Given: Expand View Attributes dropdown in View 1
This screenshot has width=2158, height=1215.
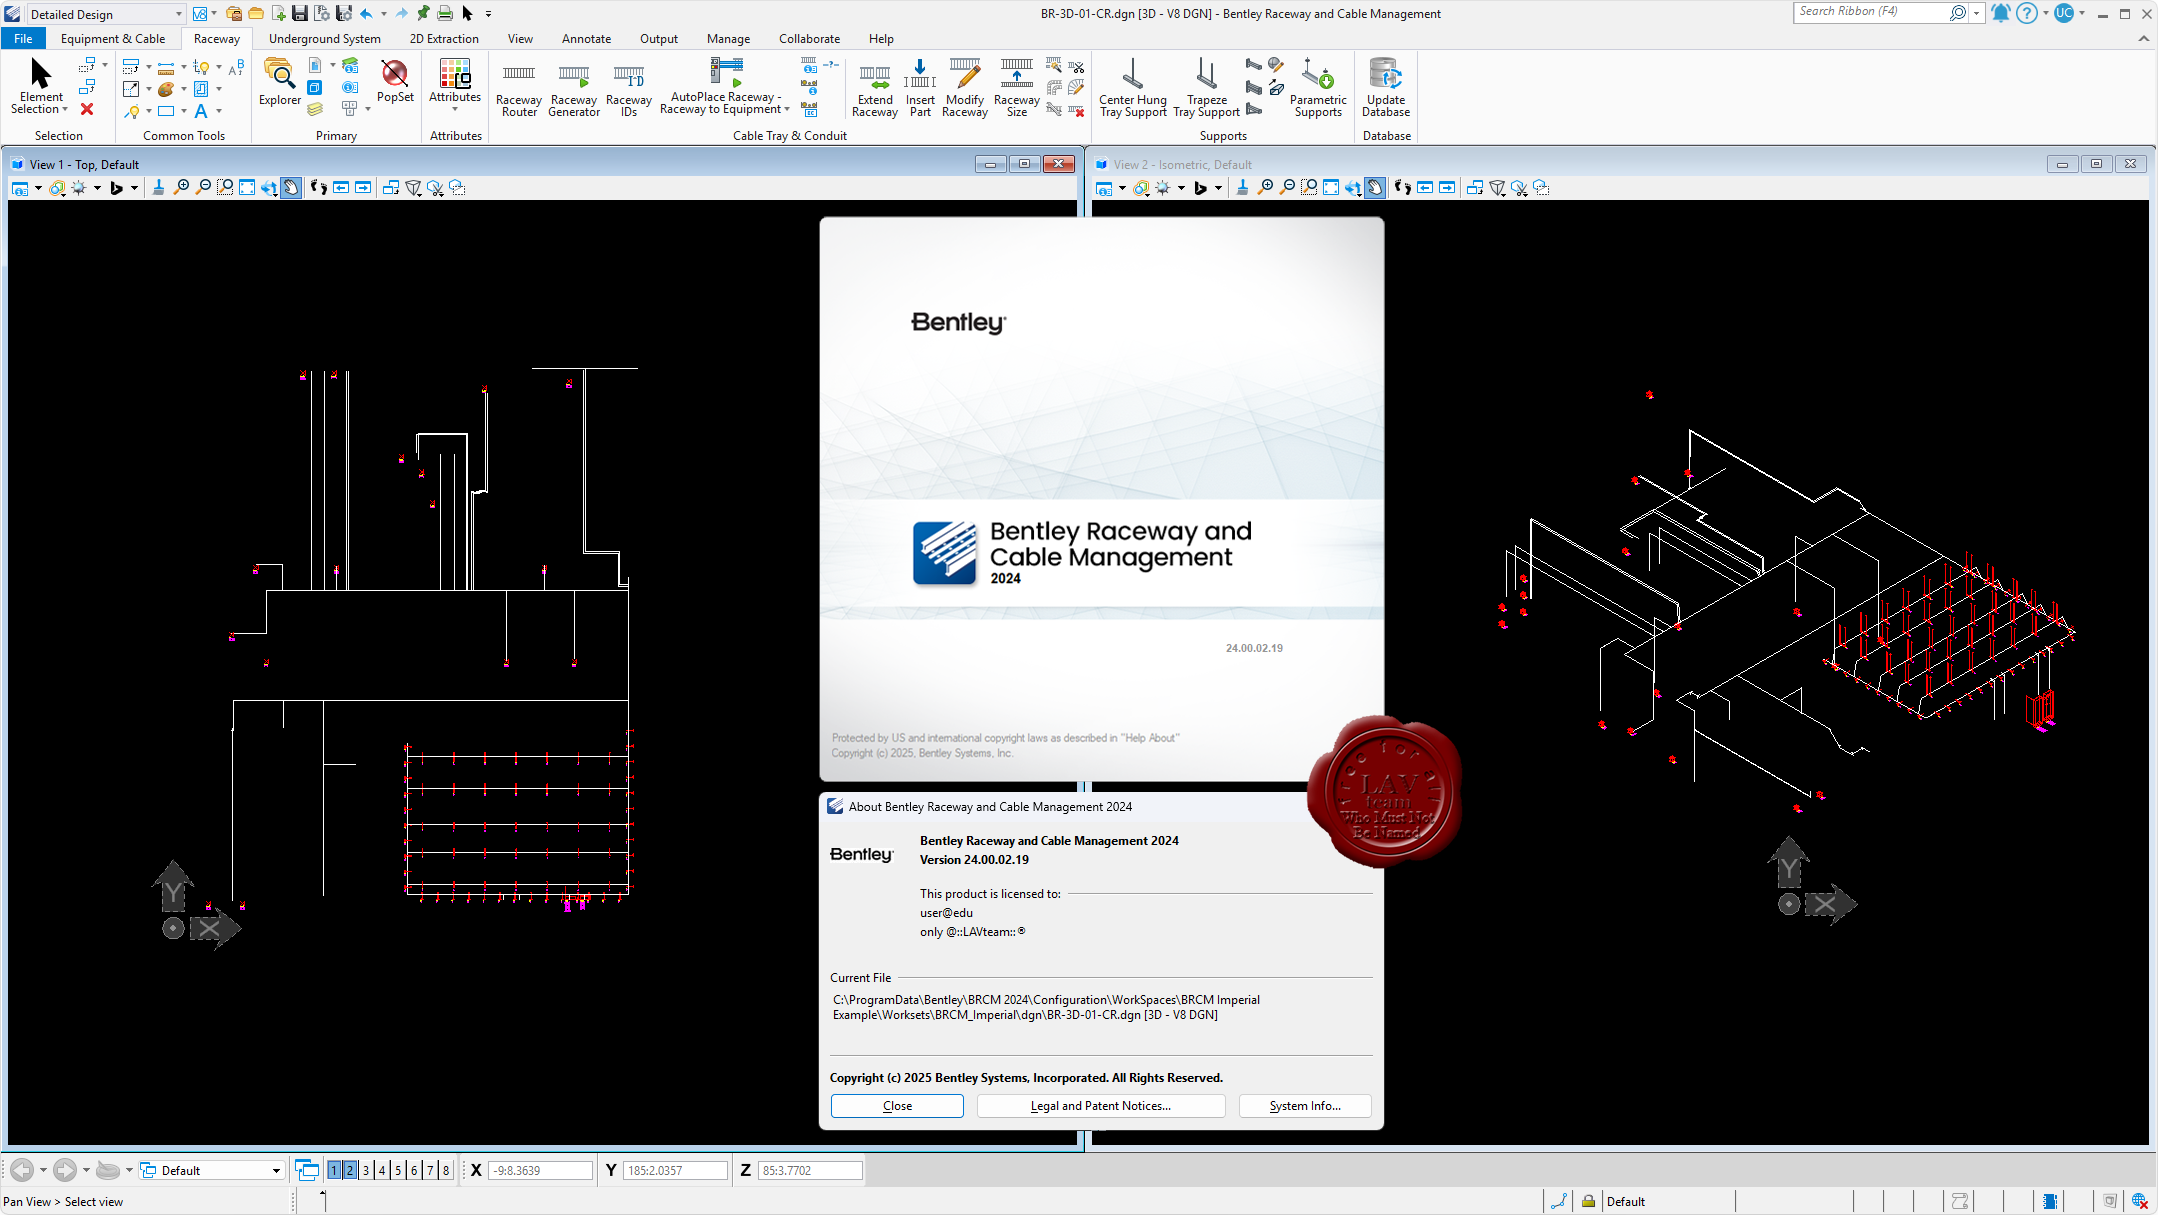Looking at the screenshot, I should click(x=38, y=188).
